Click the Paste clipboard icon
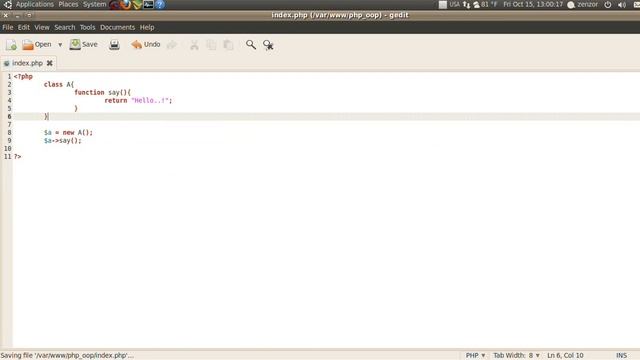The height and width of the screenshot is (360, 640). [229, 44]
